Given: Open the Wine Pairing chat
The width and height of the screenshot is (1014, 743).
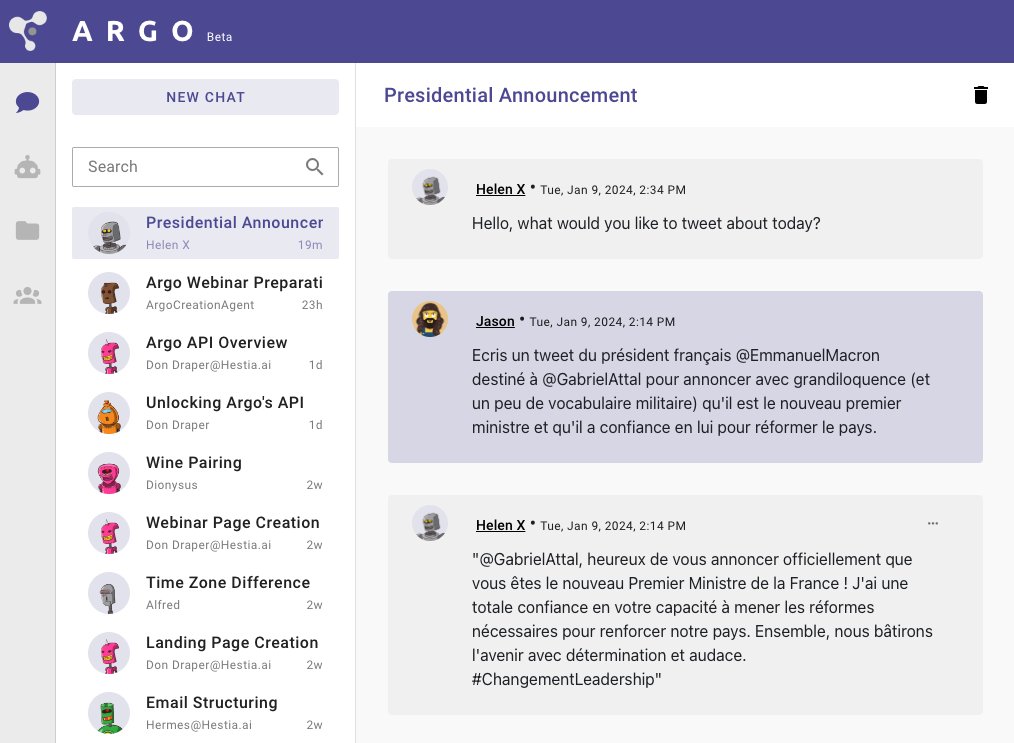Looking at the screenshot, I should [x=205, y=473].
